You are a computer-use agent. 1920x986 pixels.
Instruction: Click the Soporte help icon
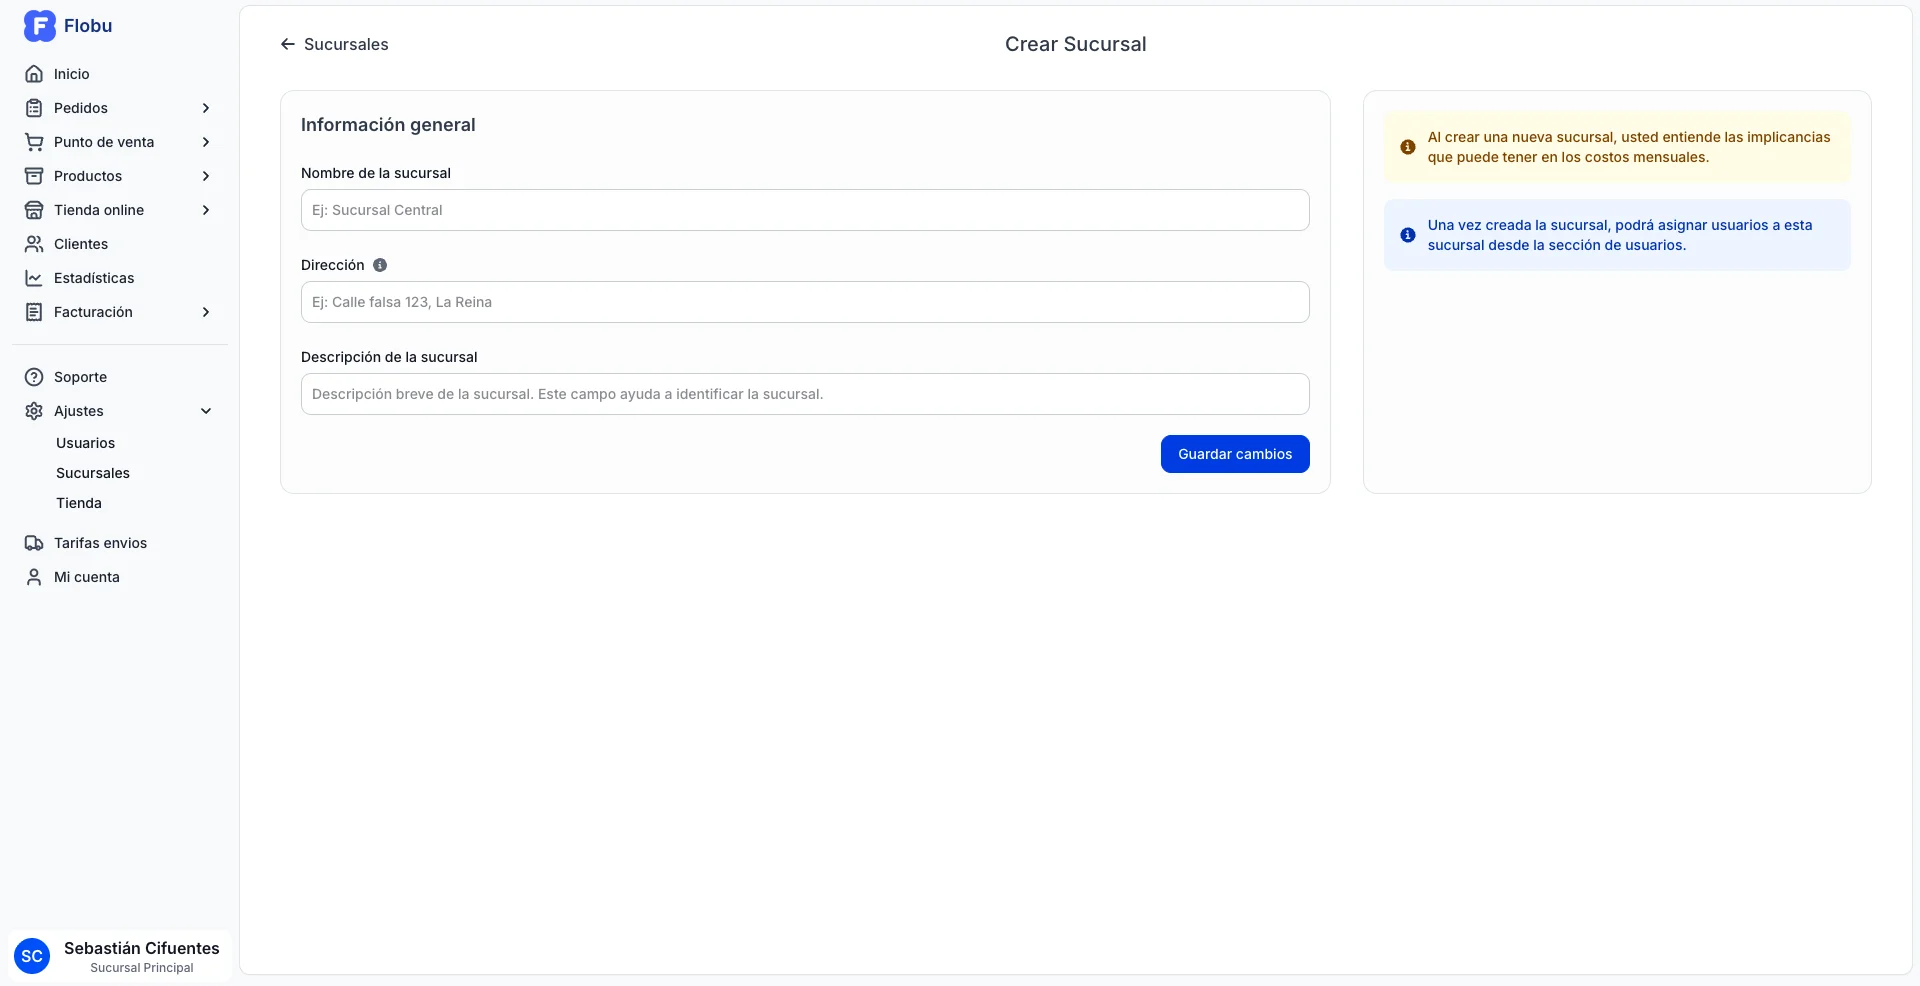(34, 377)
